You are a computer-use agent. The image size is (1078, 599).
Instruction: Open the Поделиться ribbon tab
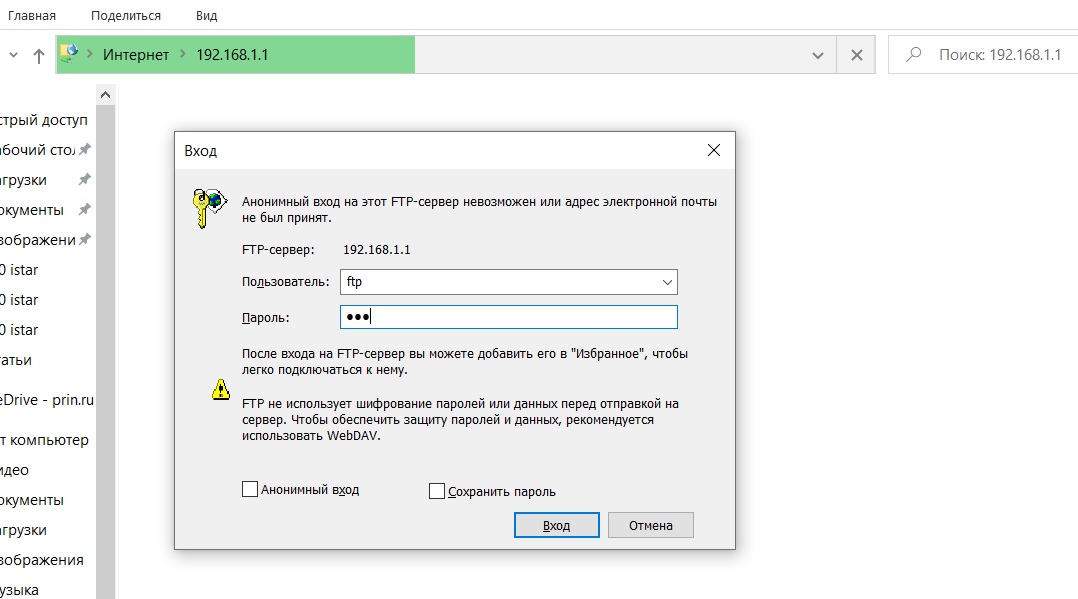coord(126,15)
